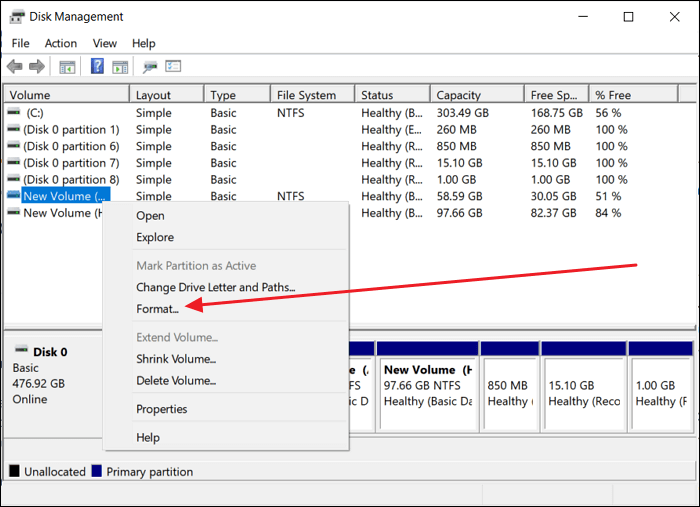Sort by the Type column header
The height and width of the screenshot is (507, 700).
(x=238, y=95)
